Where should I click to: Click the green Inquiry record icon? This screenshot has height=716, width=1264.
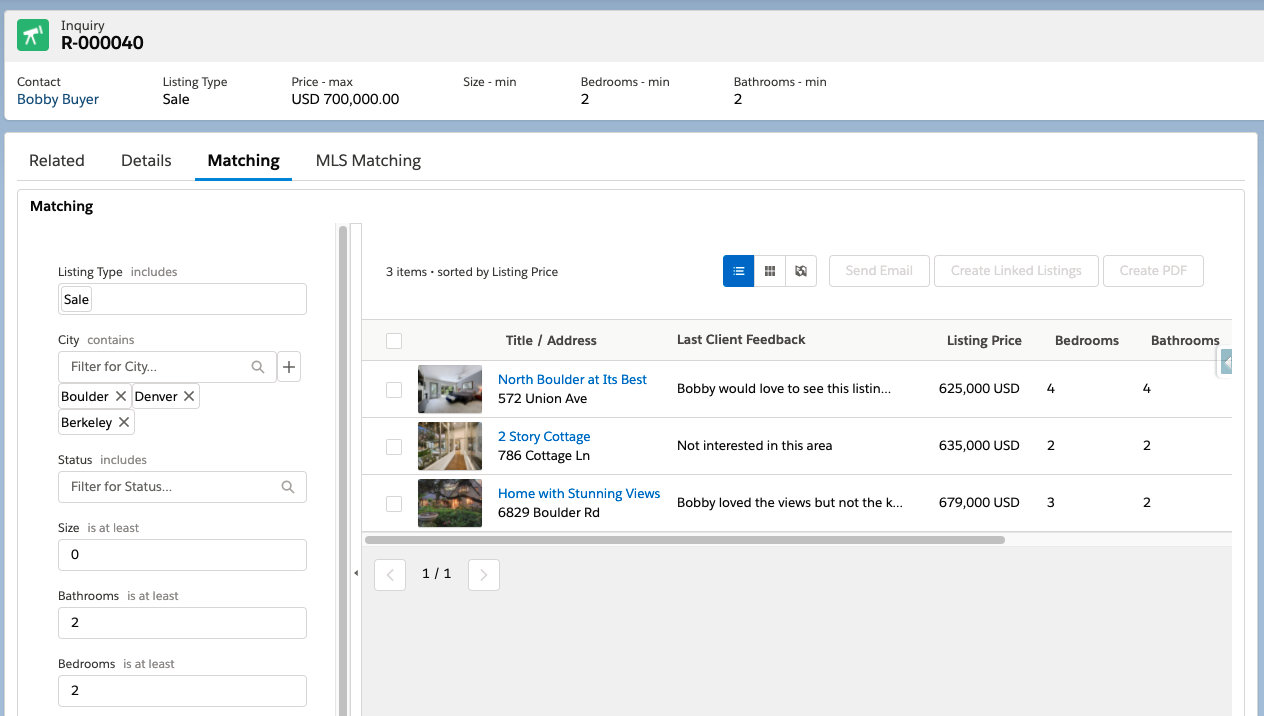click(33, 35)
